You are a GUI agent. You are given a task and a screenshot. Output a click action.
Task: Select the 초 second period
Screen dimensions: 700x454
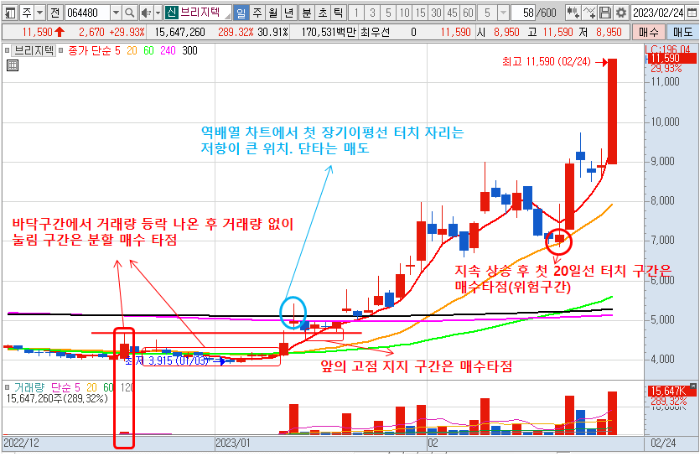click(x=322, y=12)
